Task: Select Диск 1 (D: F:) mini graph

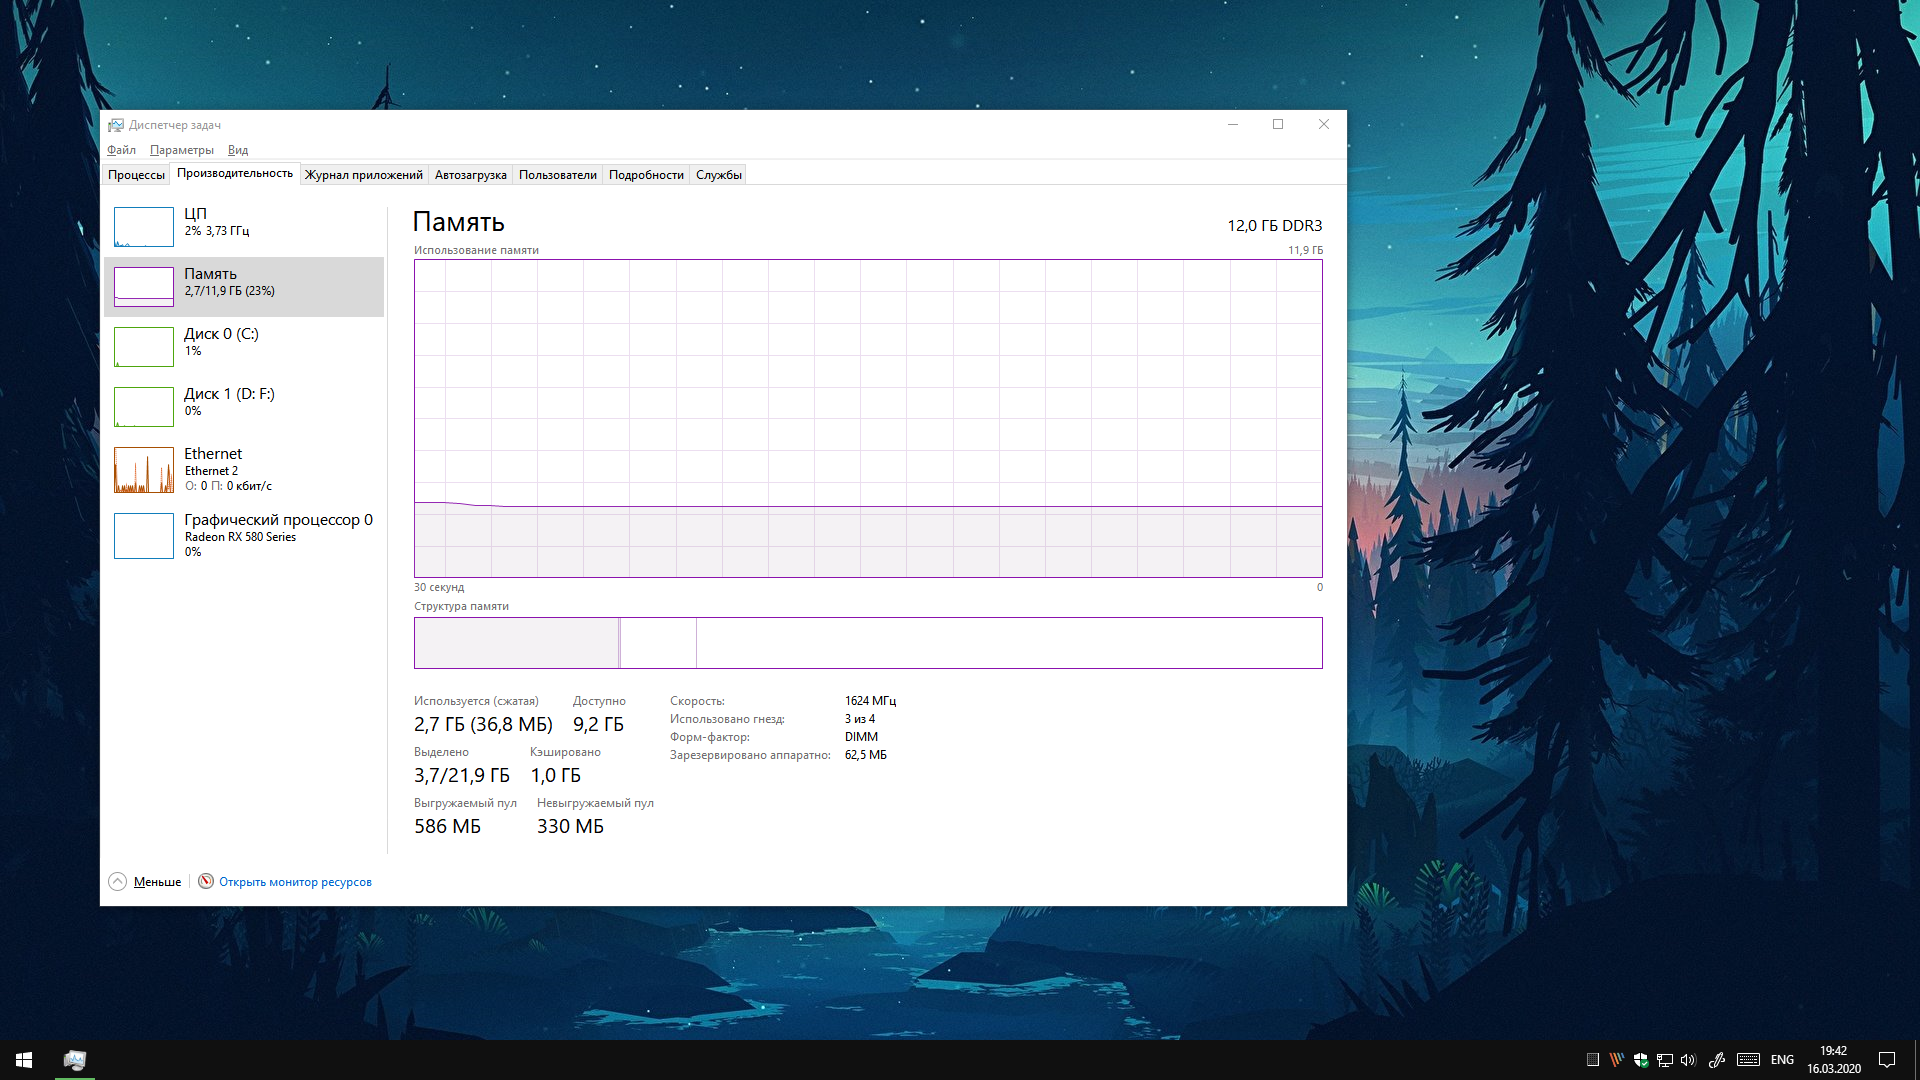Action: coord(144,407)
